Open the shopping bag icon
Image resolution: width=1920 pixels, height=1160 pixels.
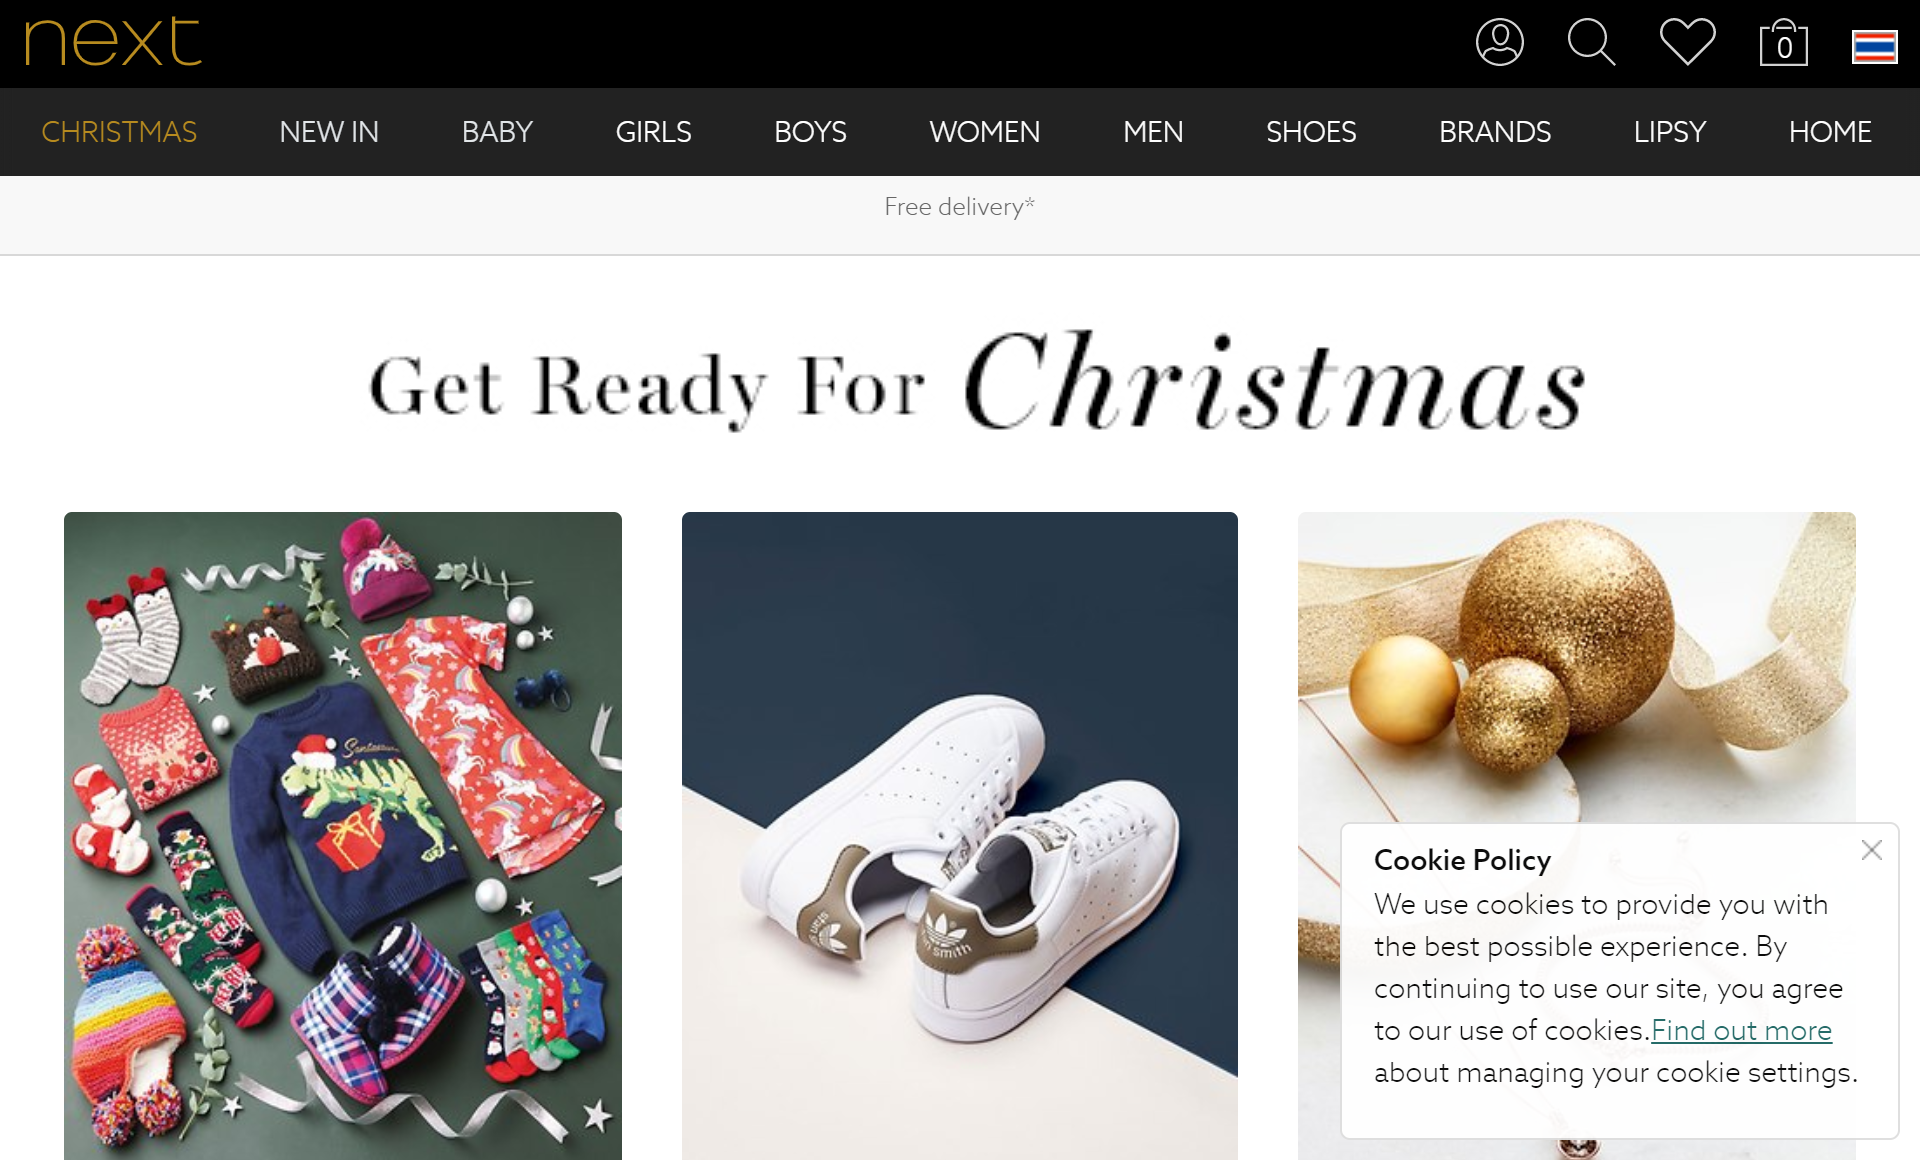coord(1784,43)
